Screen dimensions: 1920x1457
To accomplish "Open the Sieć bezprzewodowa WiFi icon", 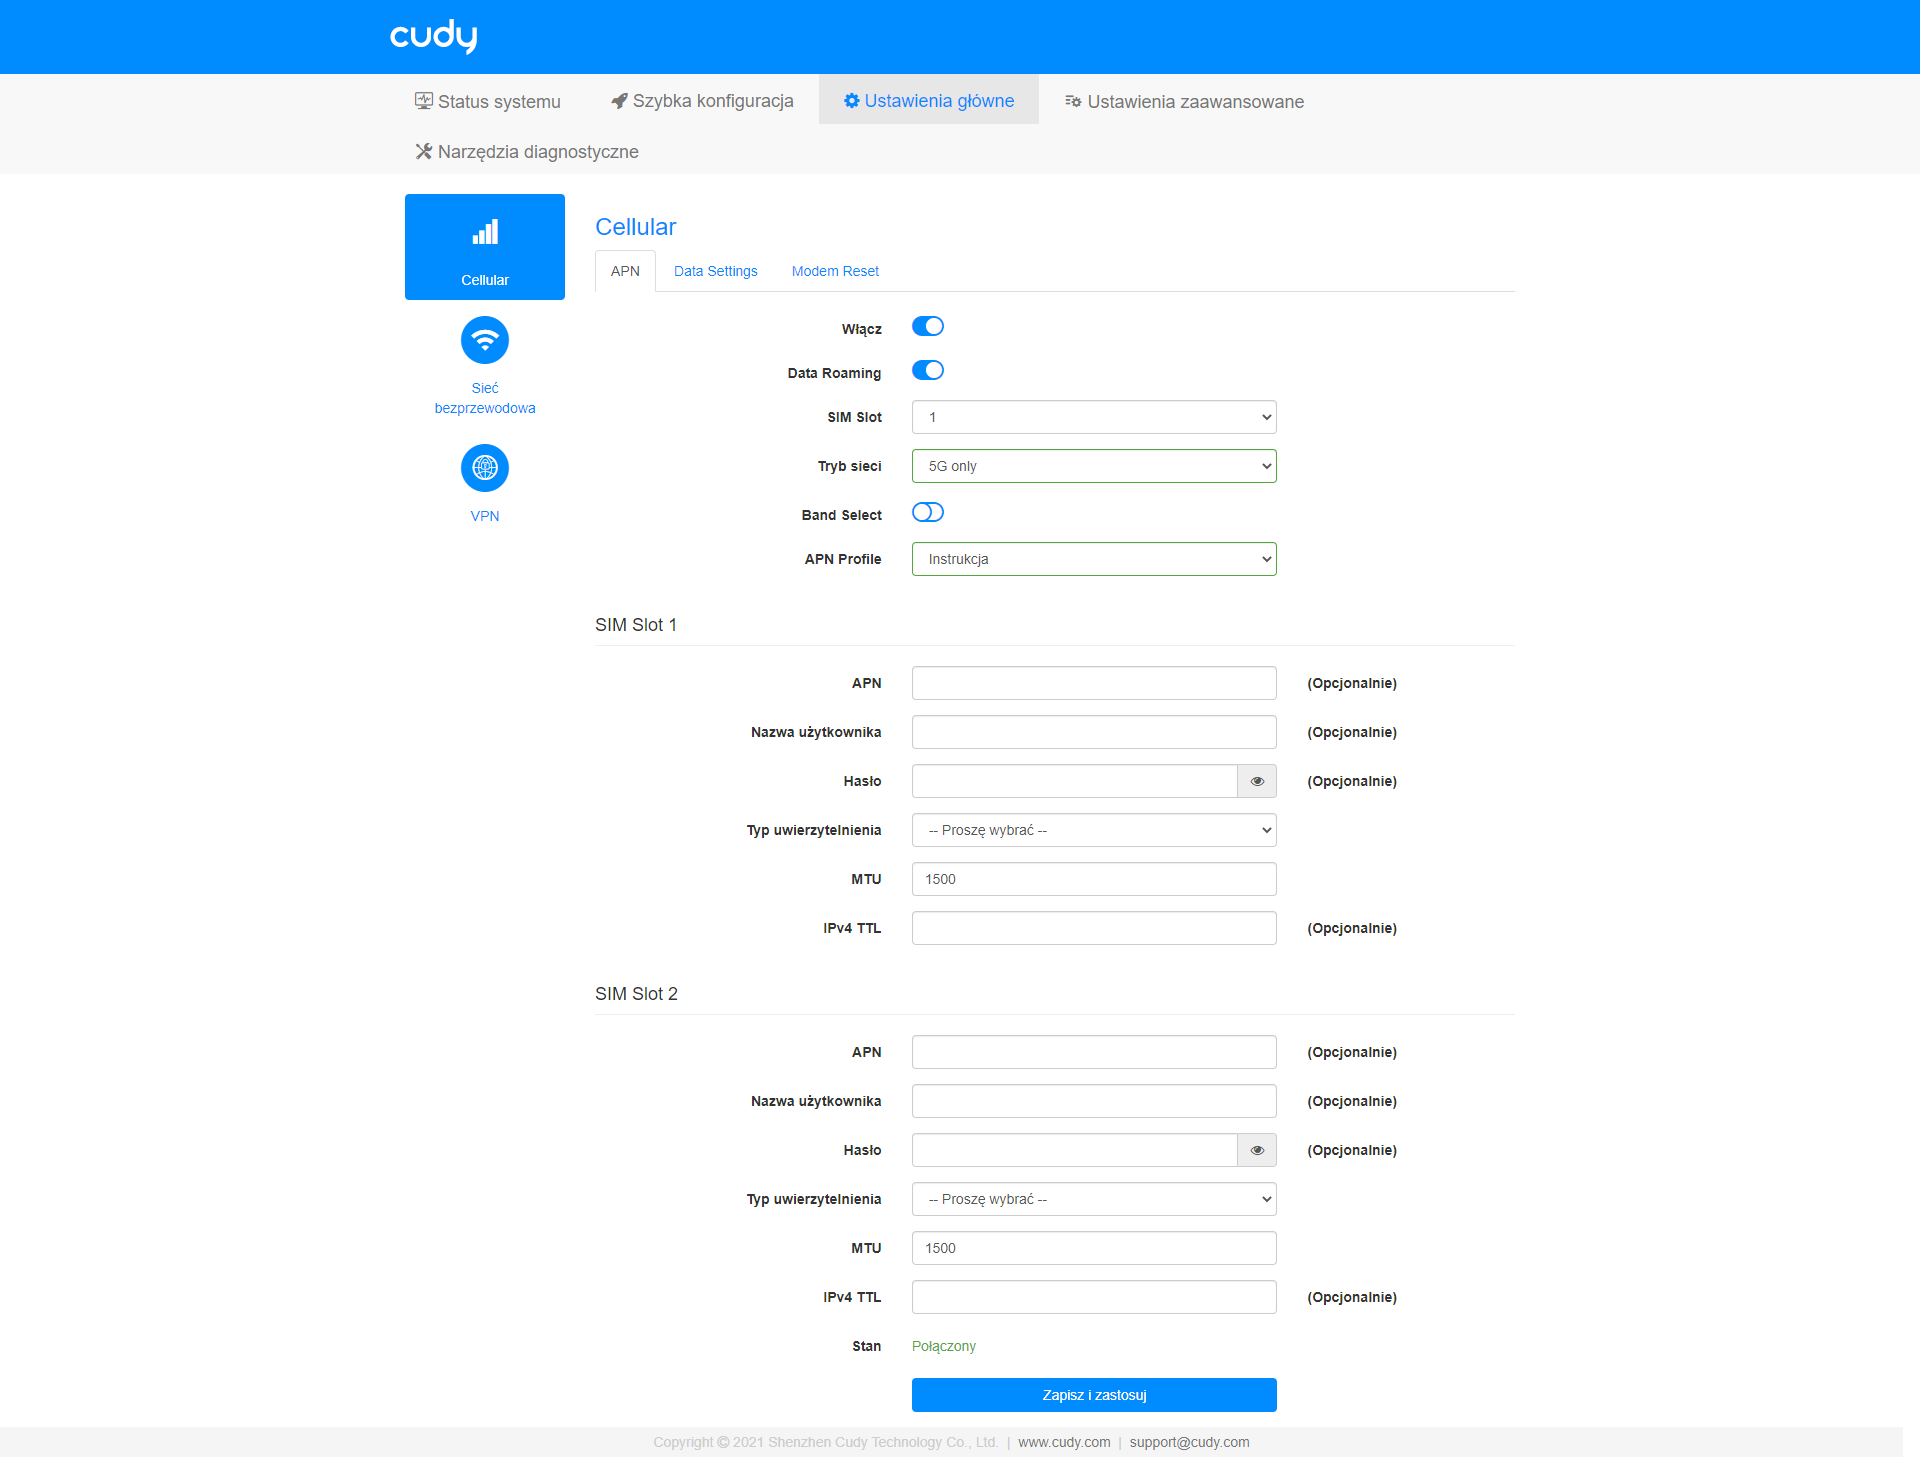I will [x=485, y=341].
